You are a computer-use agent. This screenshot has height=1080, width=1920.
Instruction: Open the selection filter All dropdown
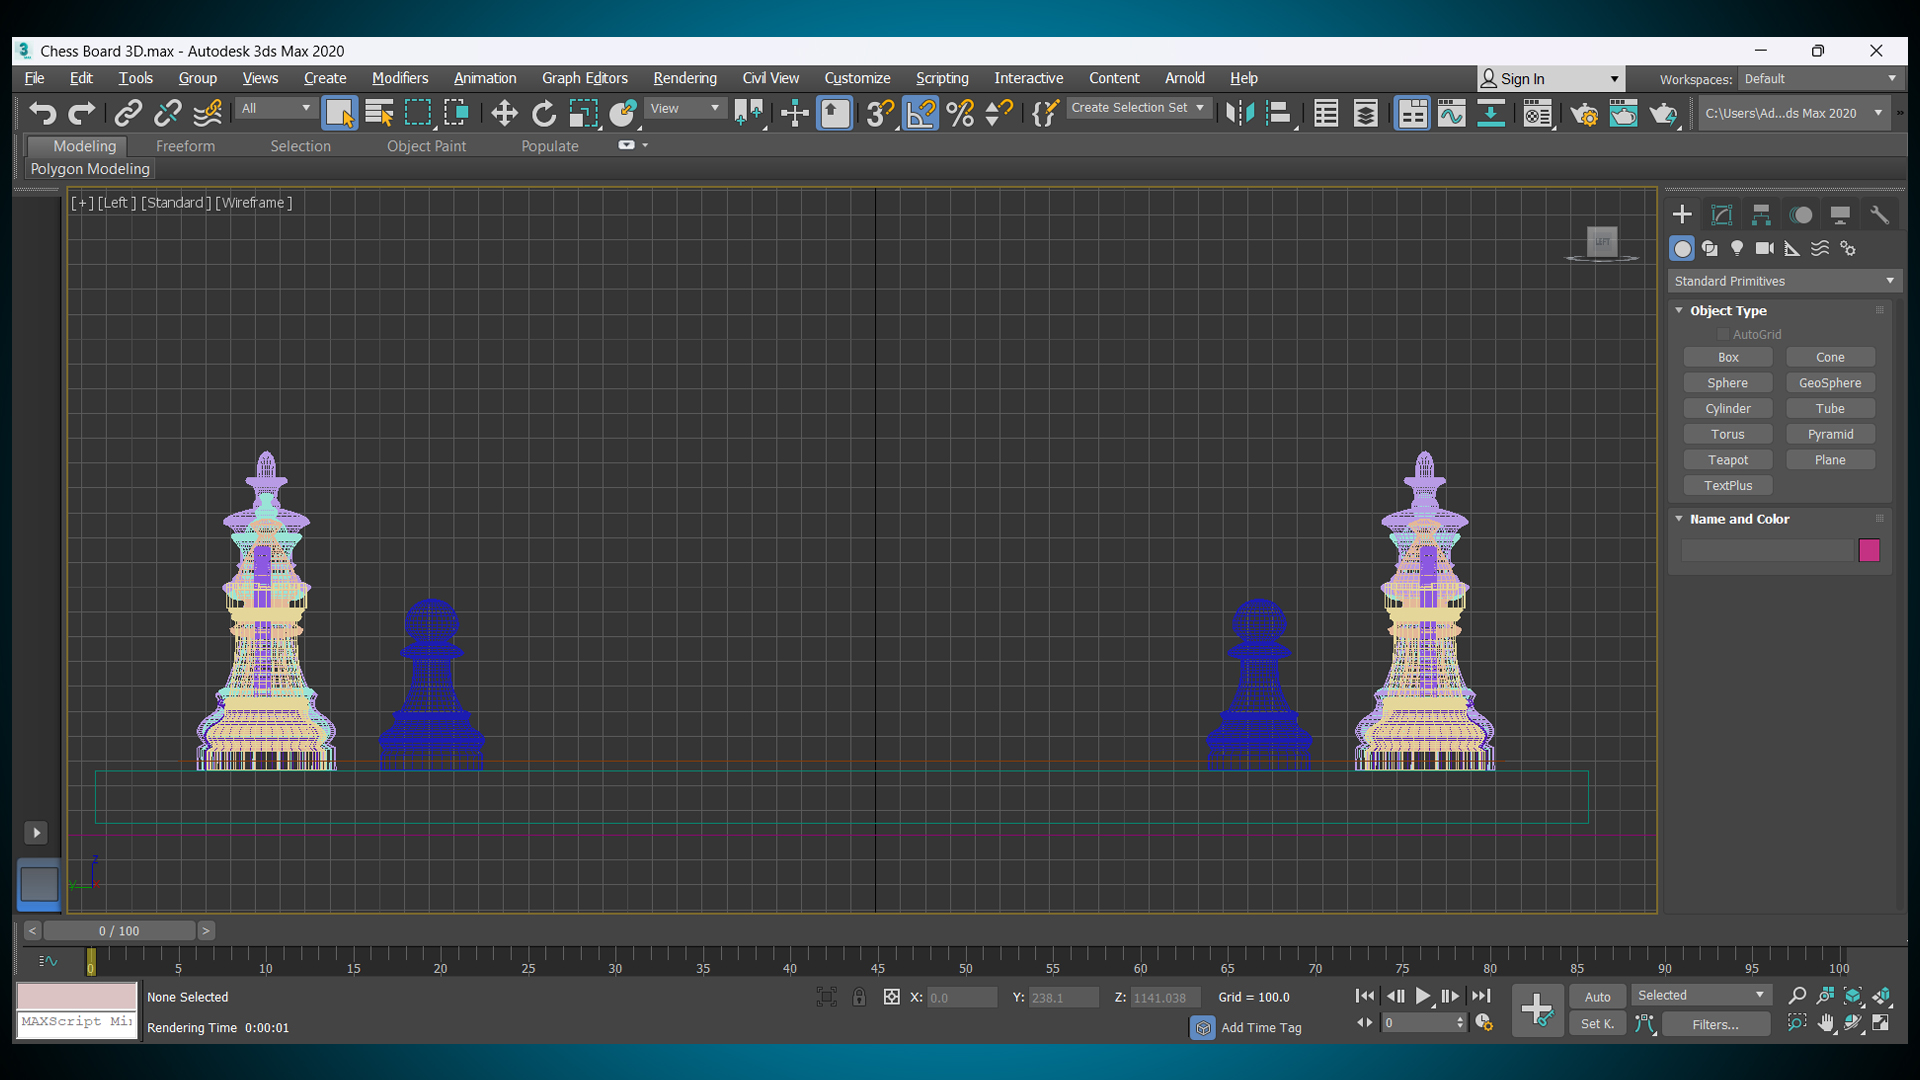[x=276, y=108]
